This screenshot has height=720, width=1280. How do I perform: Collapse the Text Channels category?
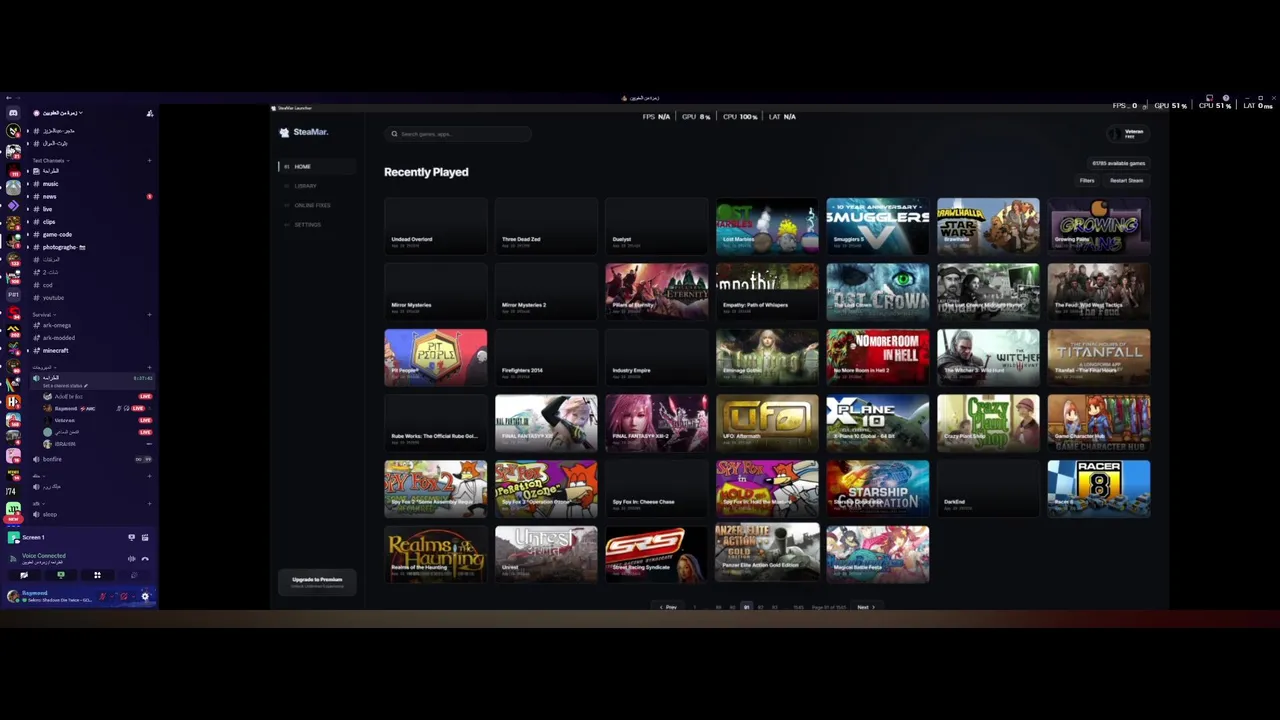coord(51,160)
